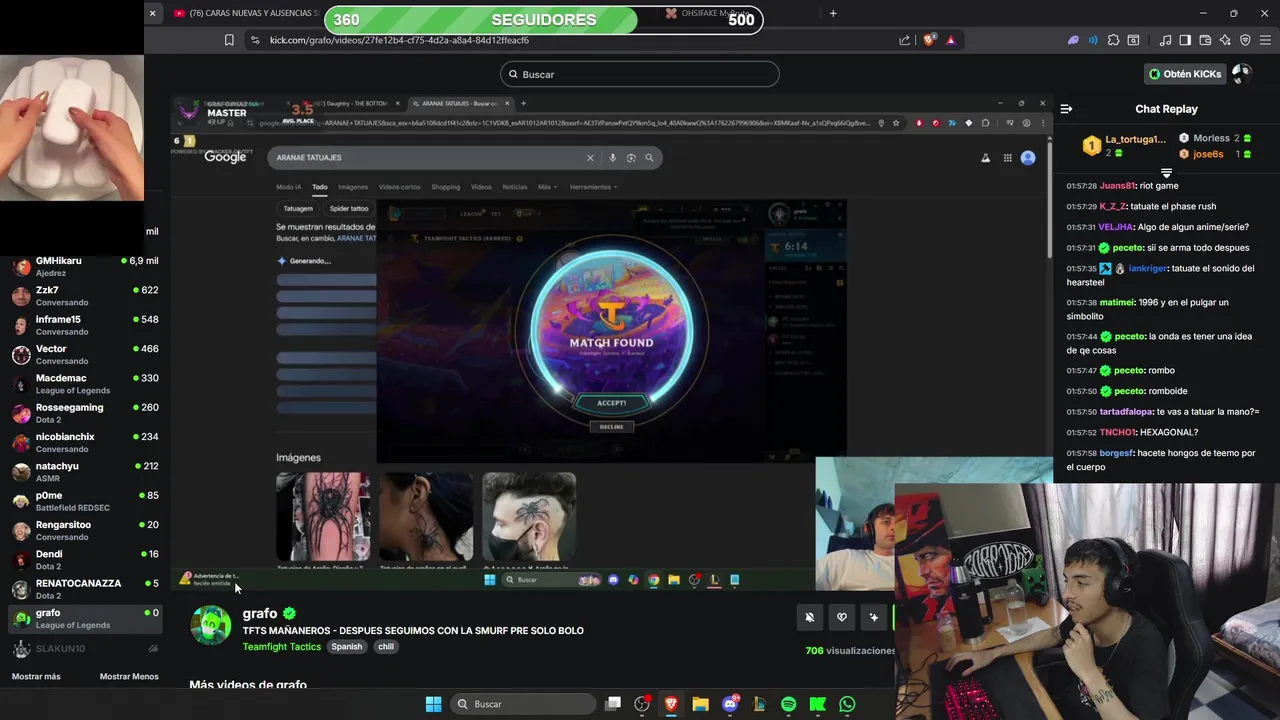Screen dimensions: 1280x720
Task: Open Vector channel in sidebar
Action: point(84,354)
